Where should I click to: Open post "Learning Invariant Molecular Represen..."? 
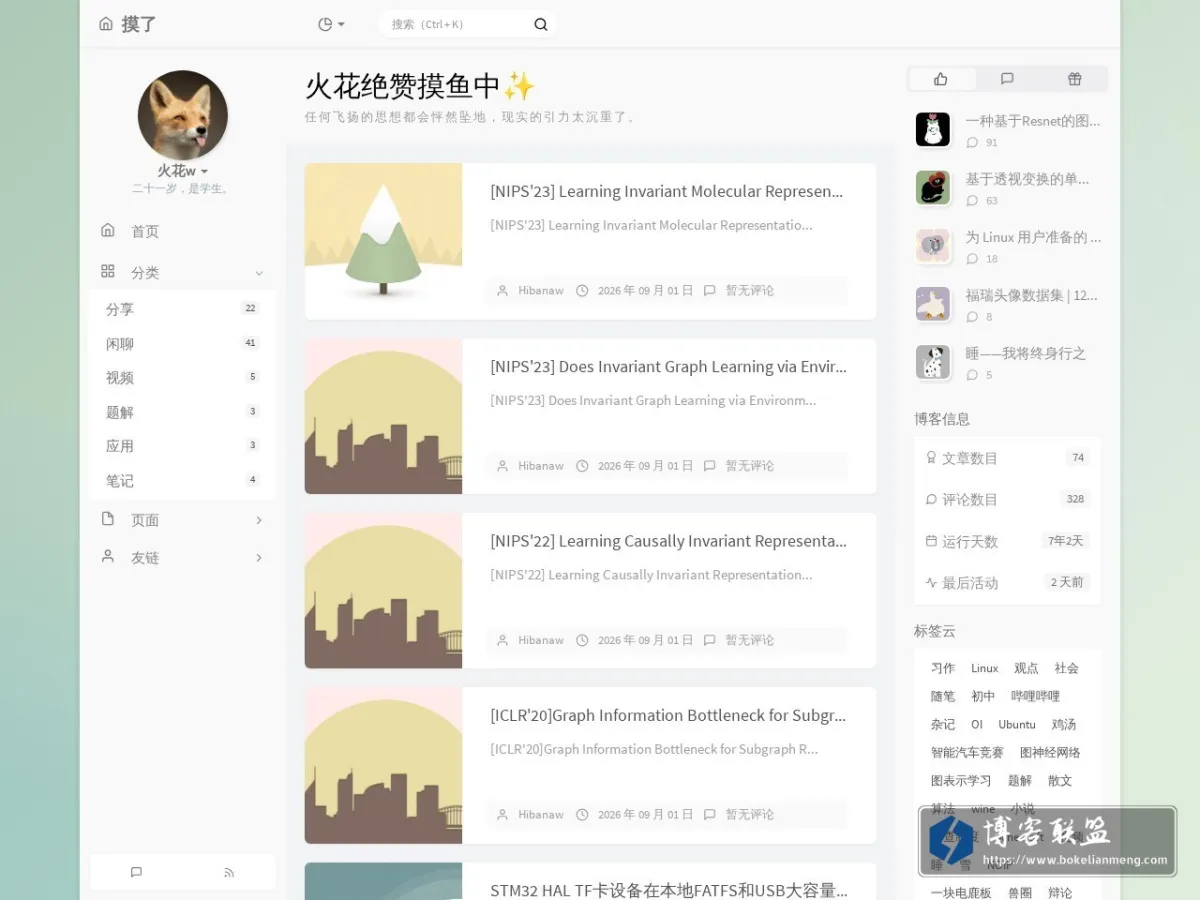tap(666, 191)
